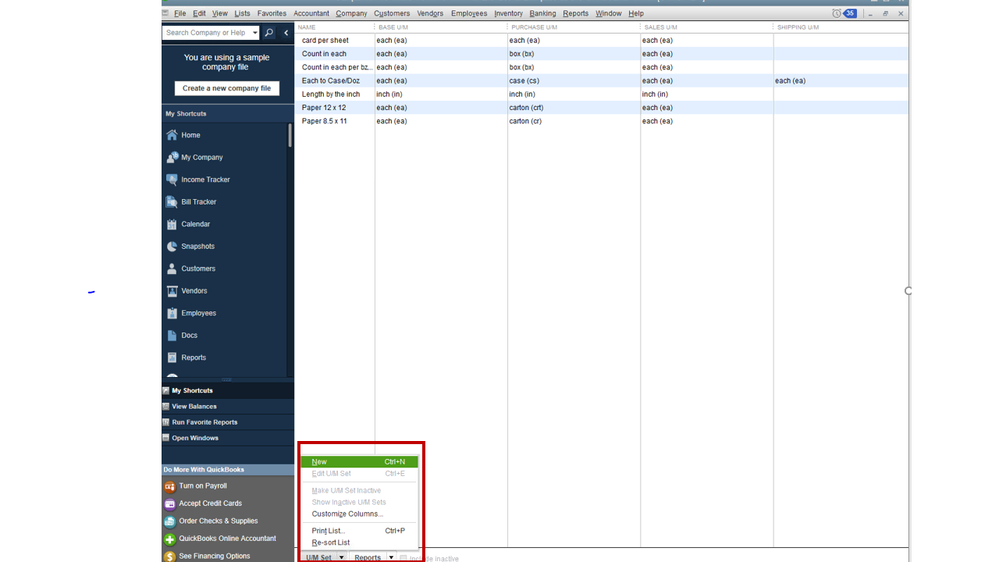Open the Lists menu
This screenshot has width=999, height=562.
(242, 13)
